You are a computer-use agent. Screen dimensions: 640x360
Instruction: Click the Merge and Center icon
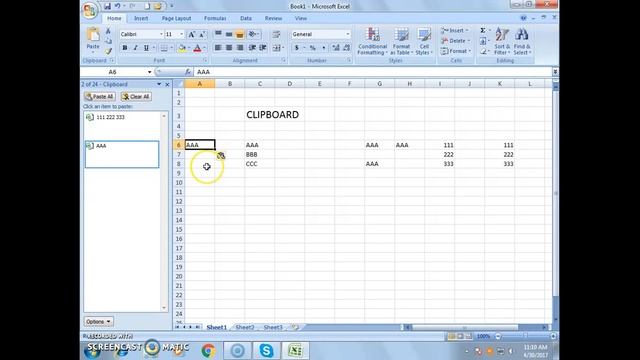(x=276, y=48)
